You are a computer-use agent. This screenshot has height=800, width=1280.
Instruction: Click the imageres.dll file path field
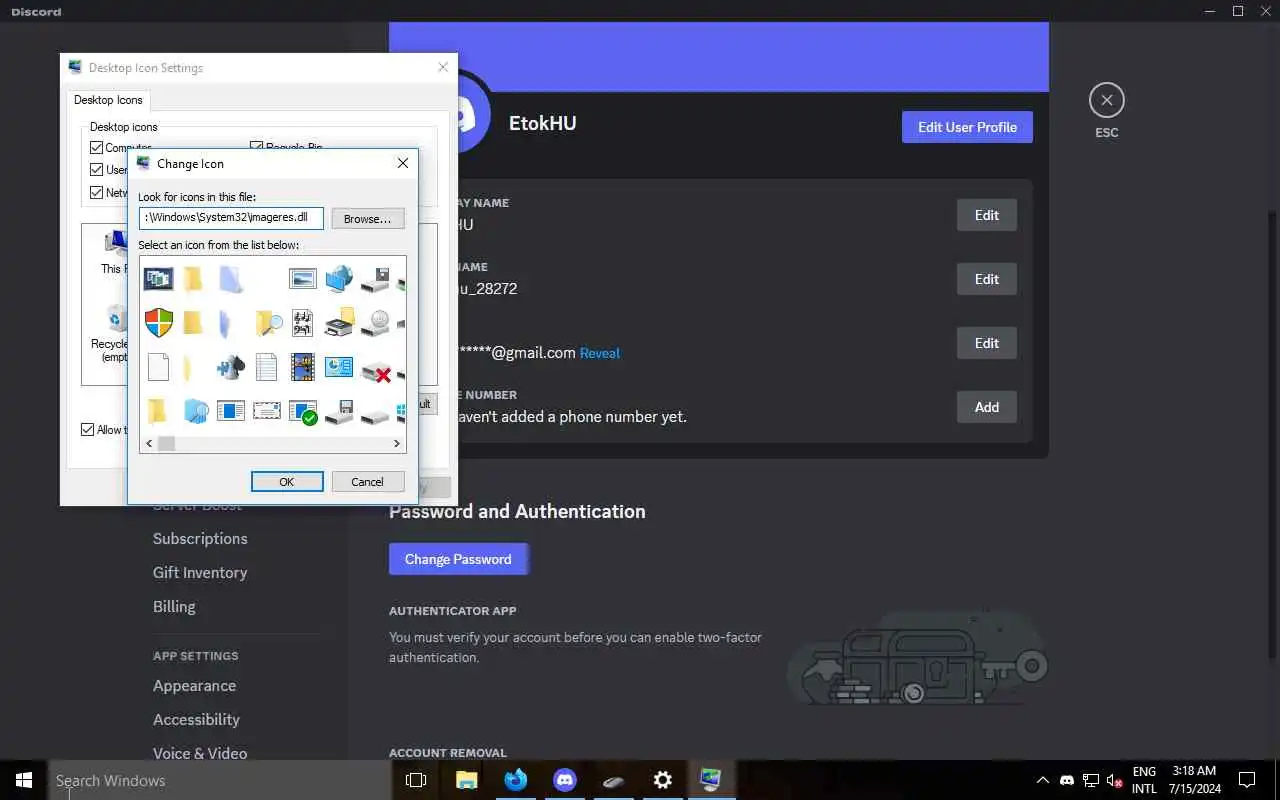(x=231, y=217)
